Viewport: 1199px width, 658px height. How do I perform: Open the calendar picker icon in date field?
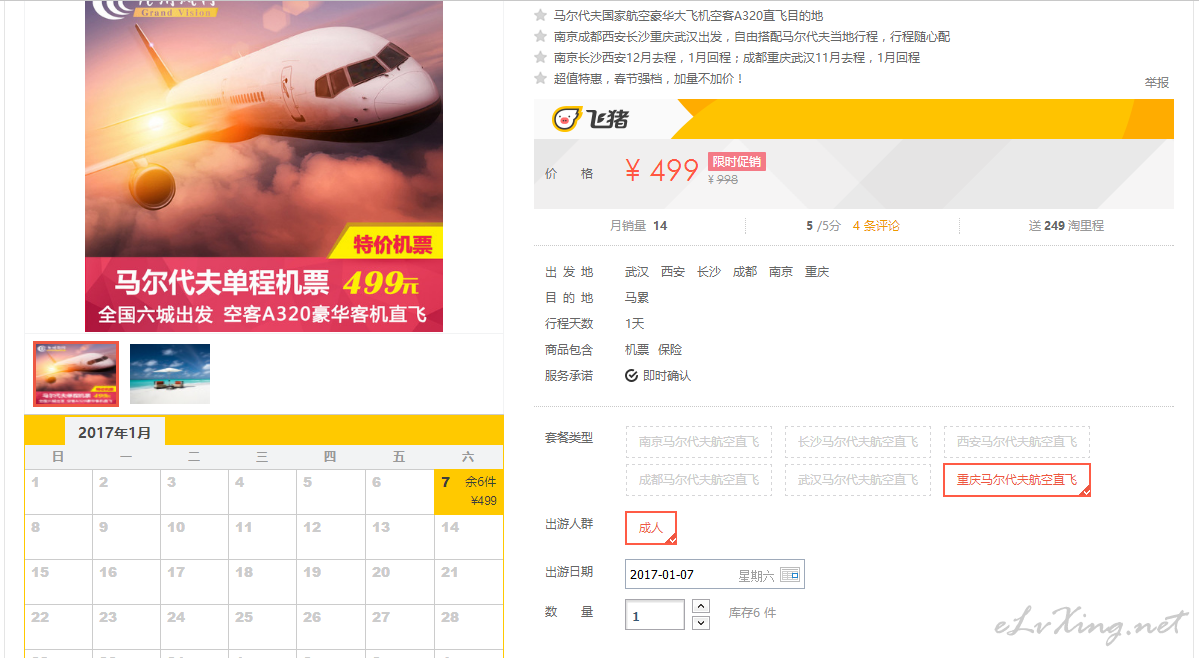pos(790,575)
